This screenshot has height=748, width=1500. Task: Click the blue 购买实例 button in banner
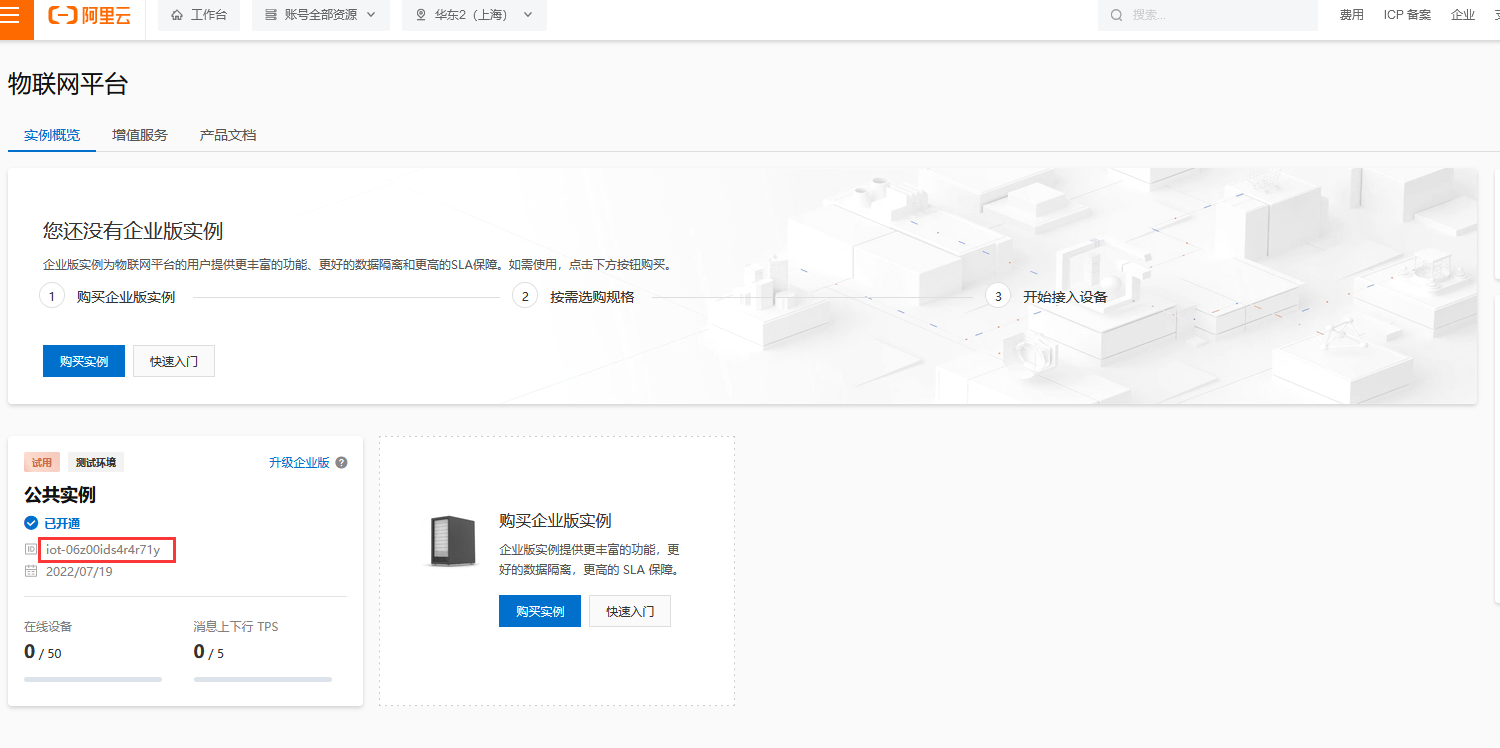tap(84, 361)
